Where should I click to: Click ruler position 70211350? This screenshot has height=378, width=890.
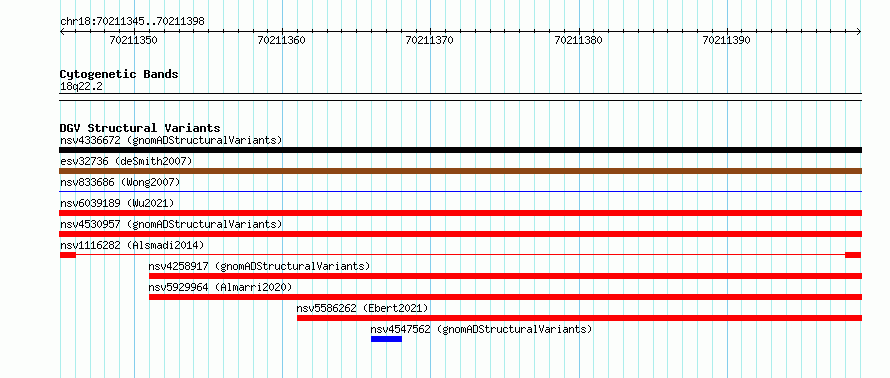pyautogui.click(x=134, y=40)
